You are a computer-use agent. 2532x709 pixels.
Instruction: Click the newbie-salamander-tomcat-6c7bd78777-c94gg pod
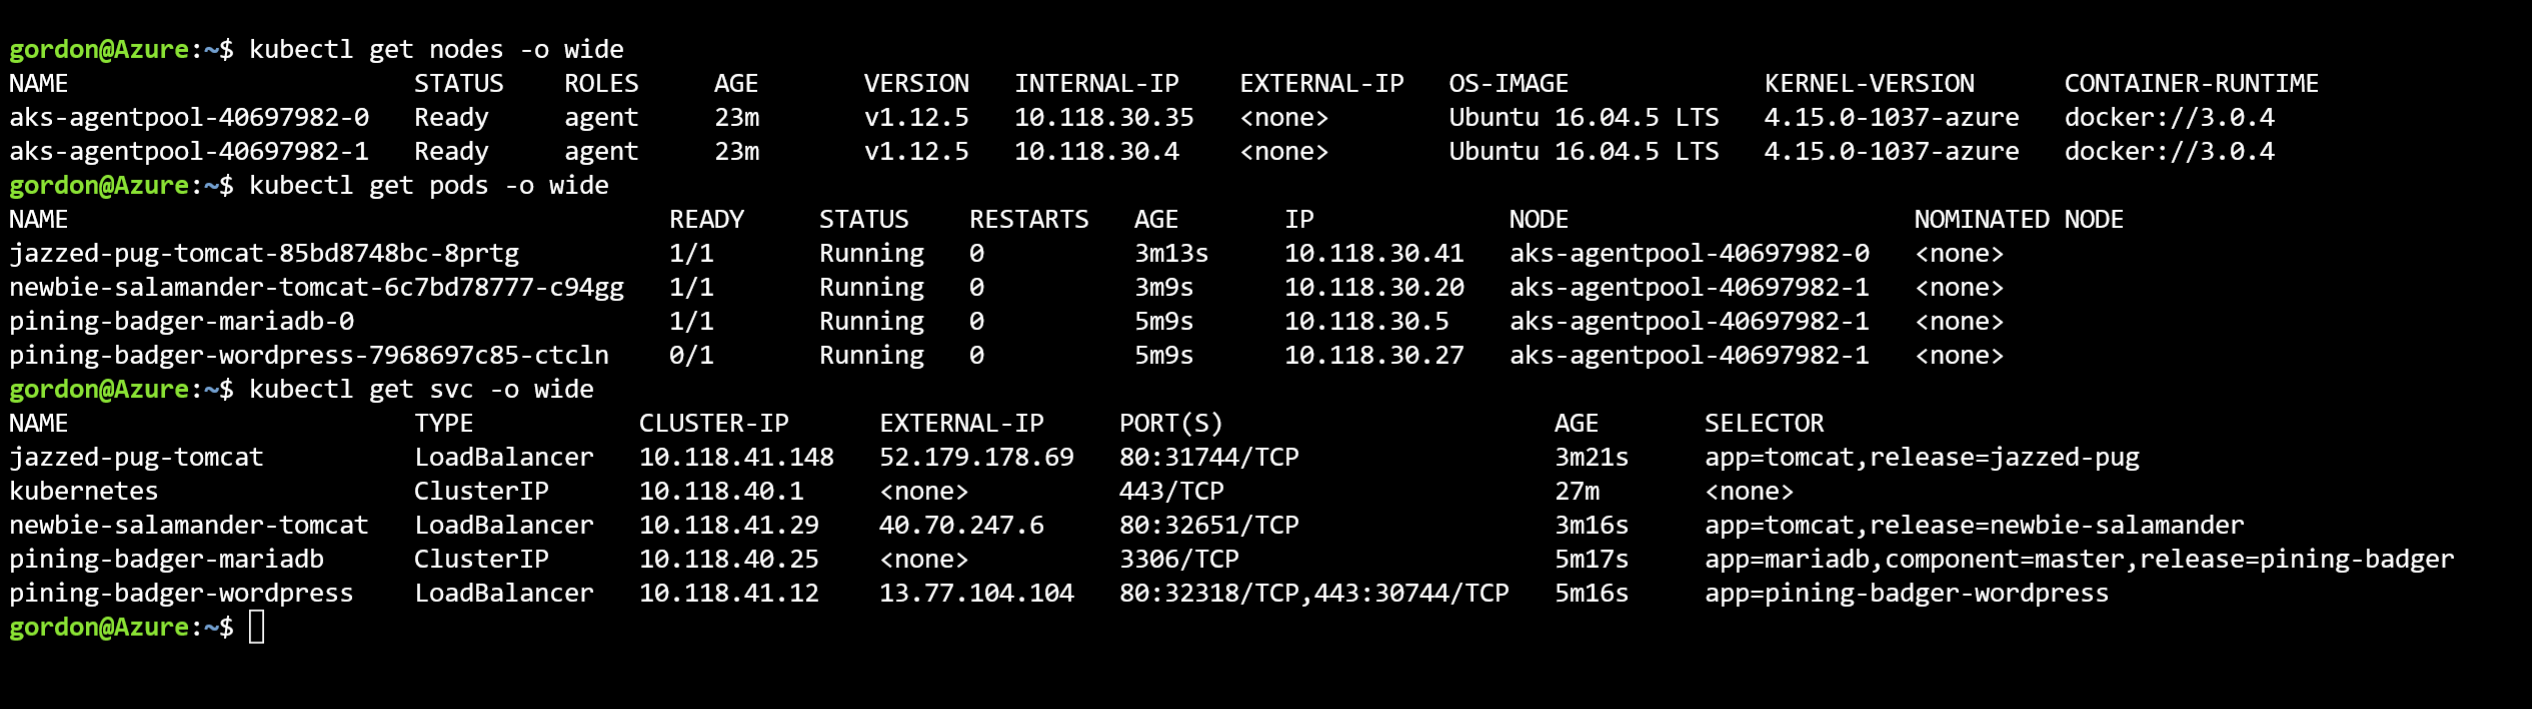click(x=316, y=287)
